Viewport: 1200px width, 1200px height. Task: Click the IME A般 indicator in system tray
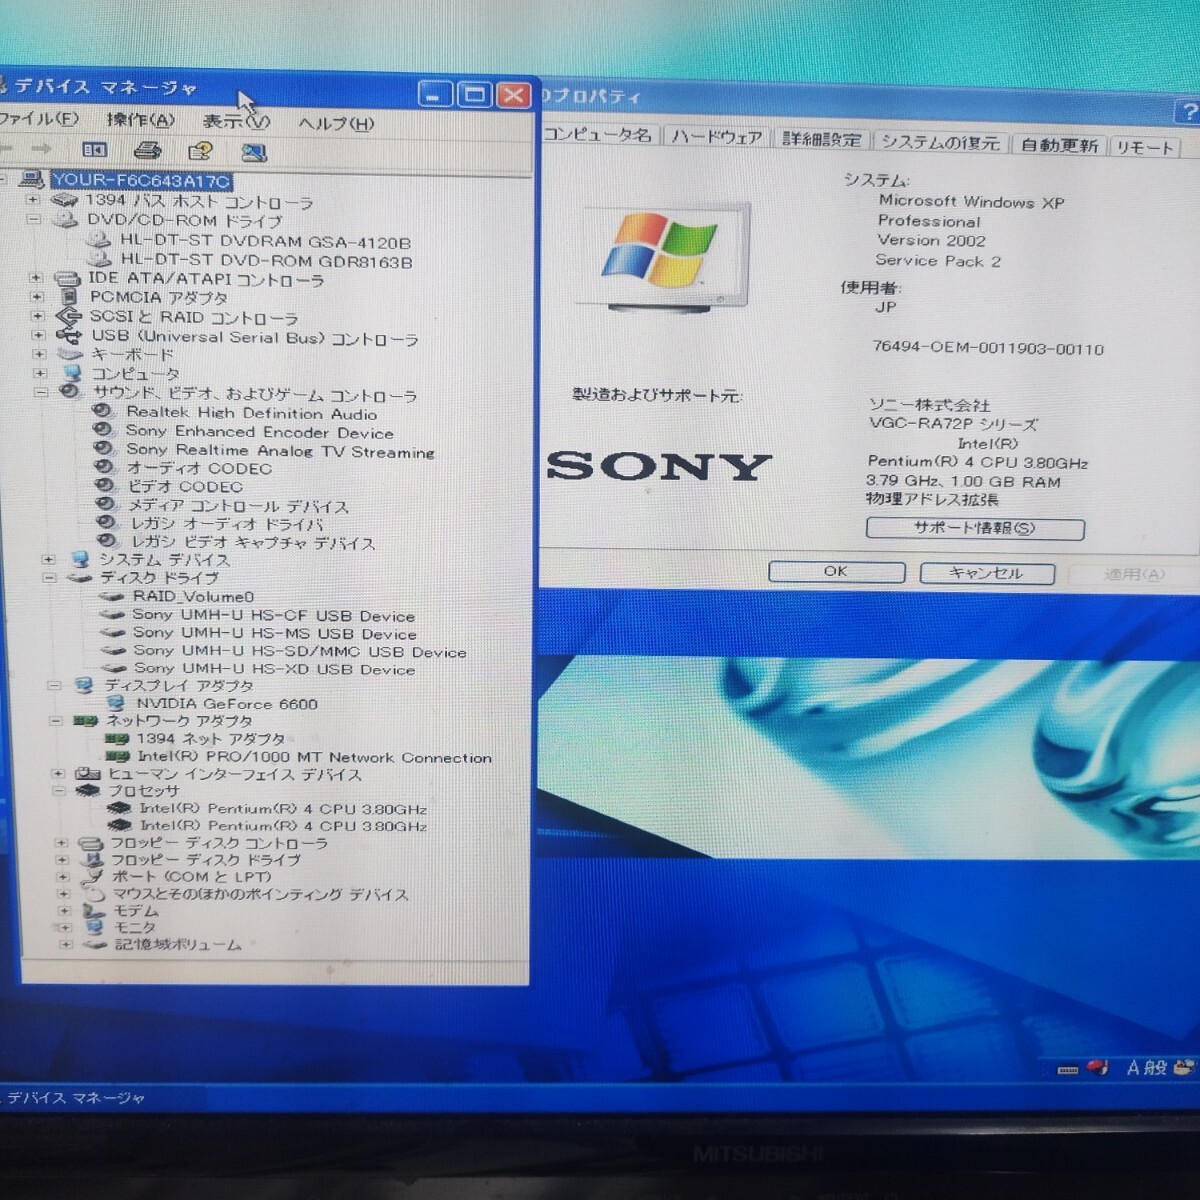[x=1147, y=1067]
